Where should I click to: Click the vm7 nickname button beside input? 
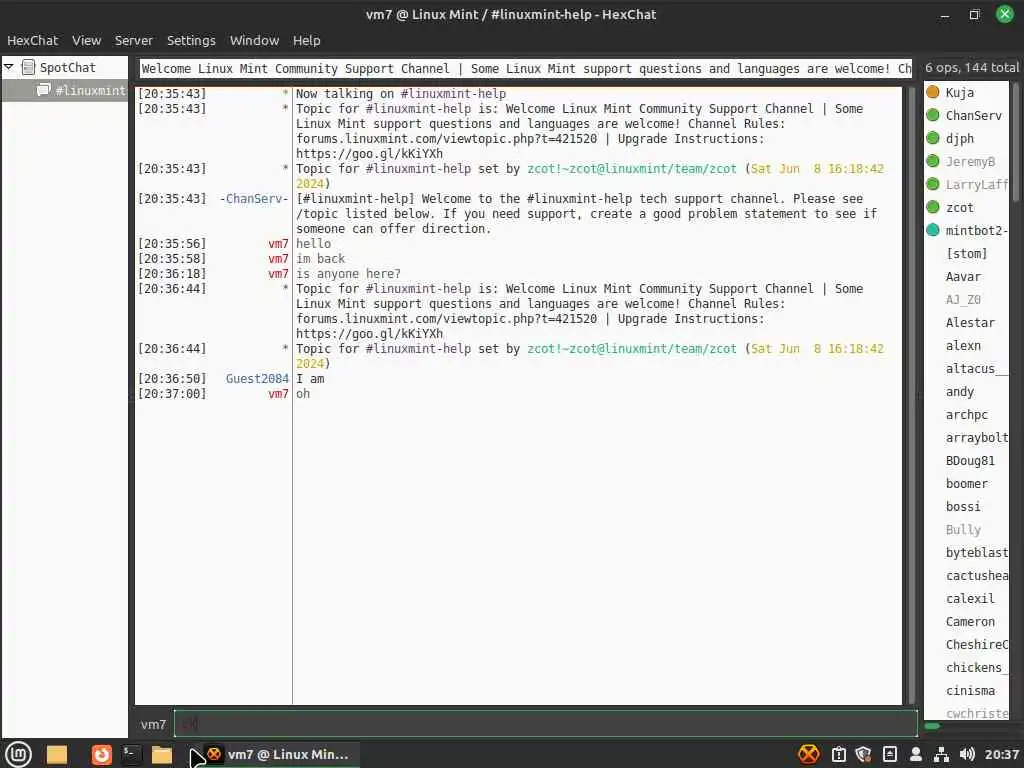pos(153,724)
